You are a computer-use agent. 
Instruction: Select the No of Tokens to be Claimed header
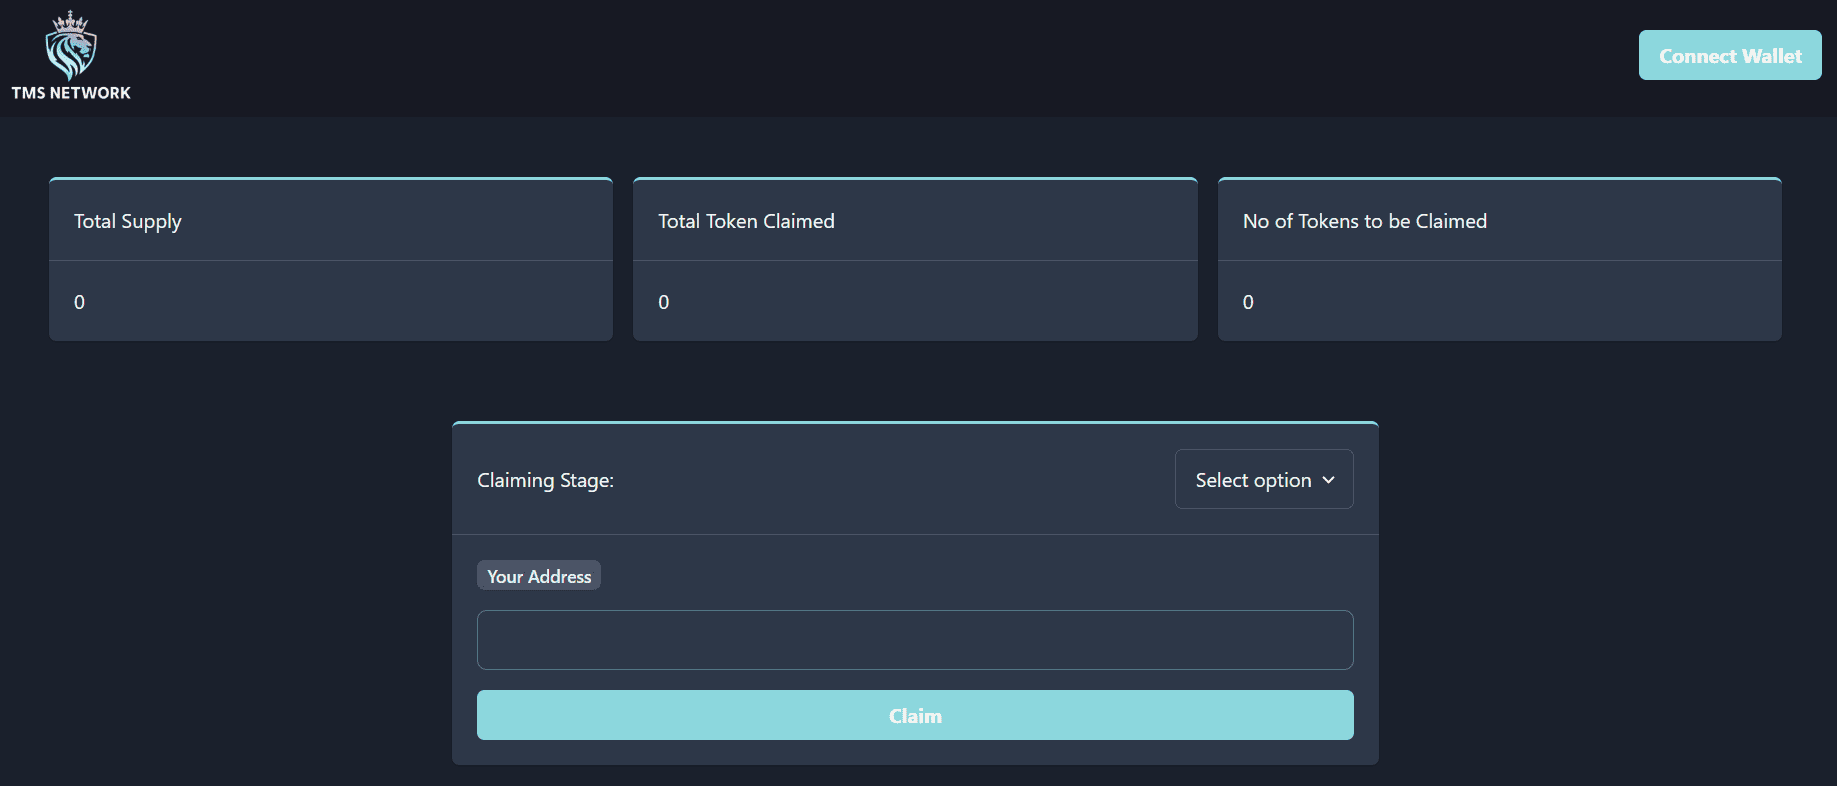(x=1364, y=221)
